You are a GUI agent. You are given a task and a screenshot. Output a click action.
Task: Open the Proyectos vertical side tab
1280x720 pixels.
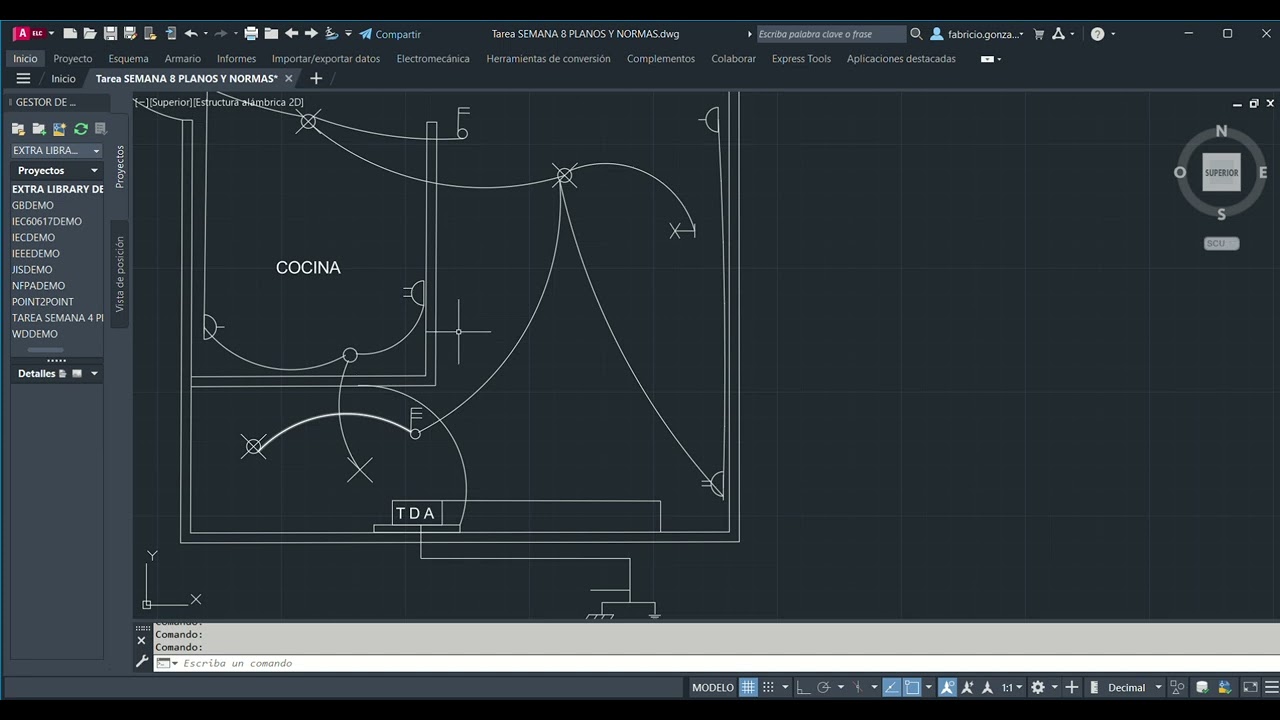pyautogui.click(x=120, y=166)
